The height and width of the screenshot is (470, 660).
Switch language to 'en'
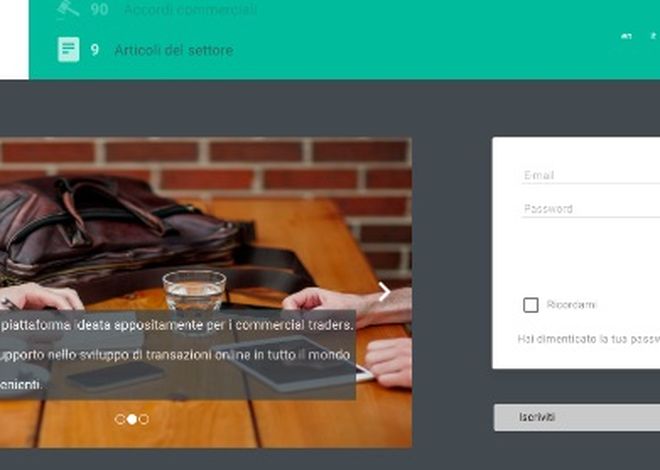pos(626,37)
